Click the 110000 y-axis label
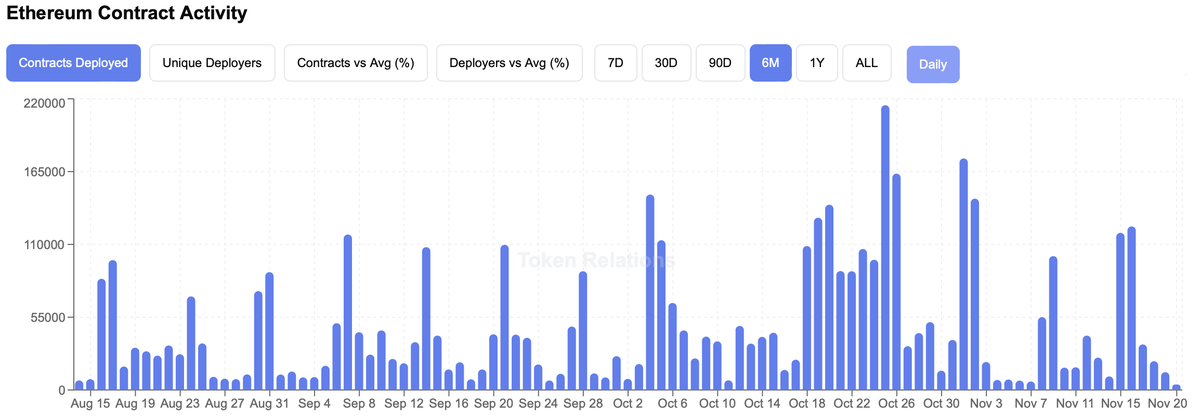This screenshot has width=1200, height=416. pos(44,245)
